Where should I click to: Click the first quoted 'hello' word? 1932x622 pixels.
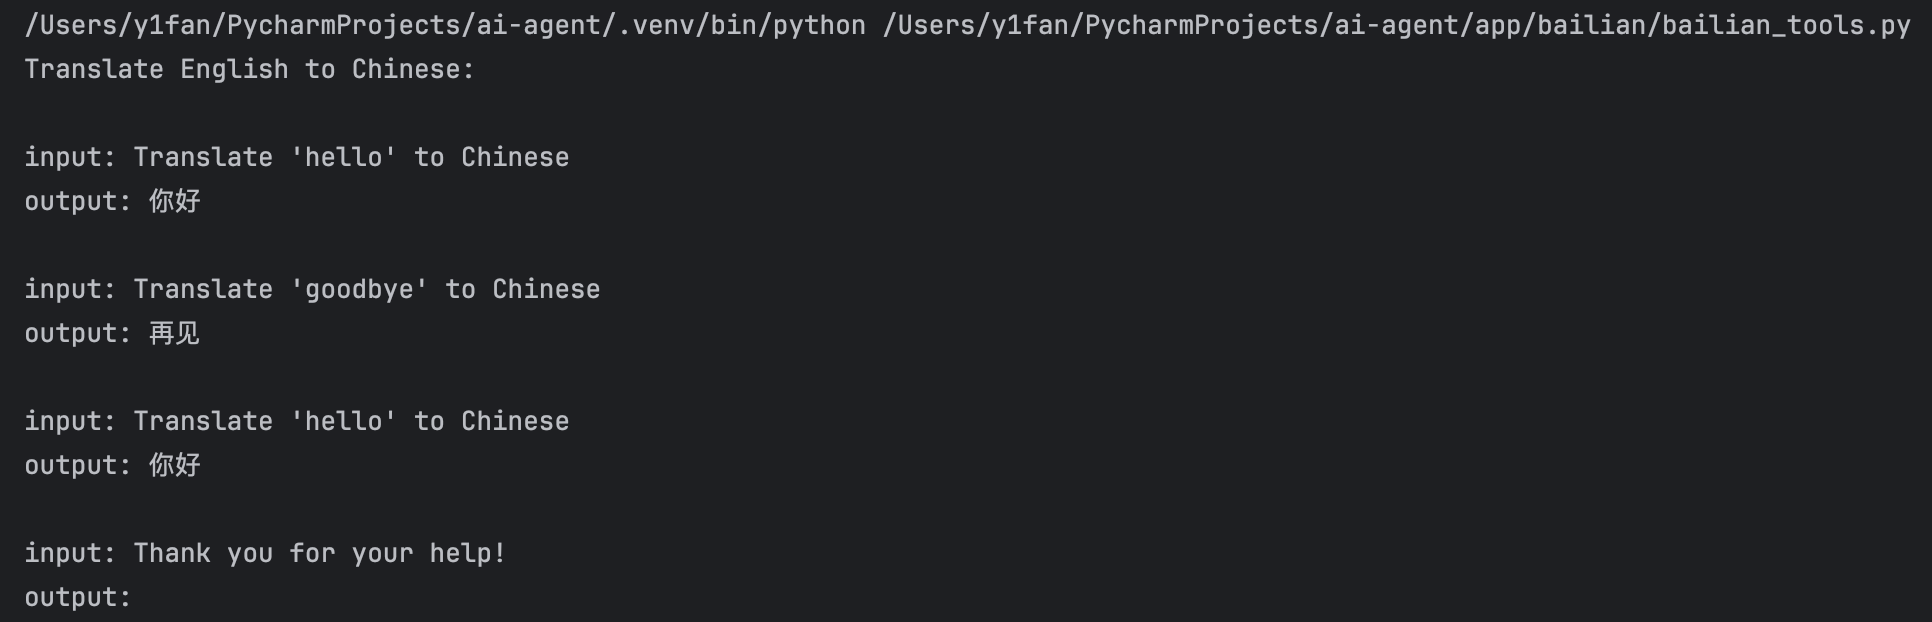343,157
